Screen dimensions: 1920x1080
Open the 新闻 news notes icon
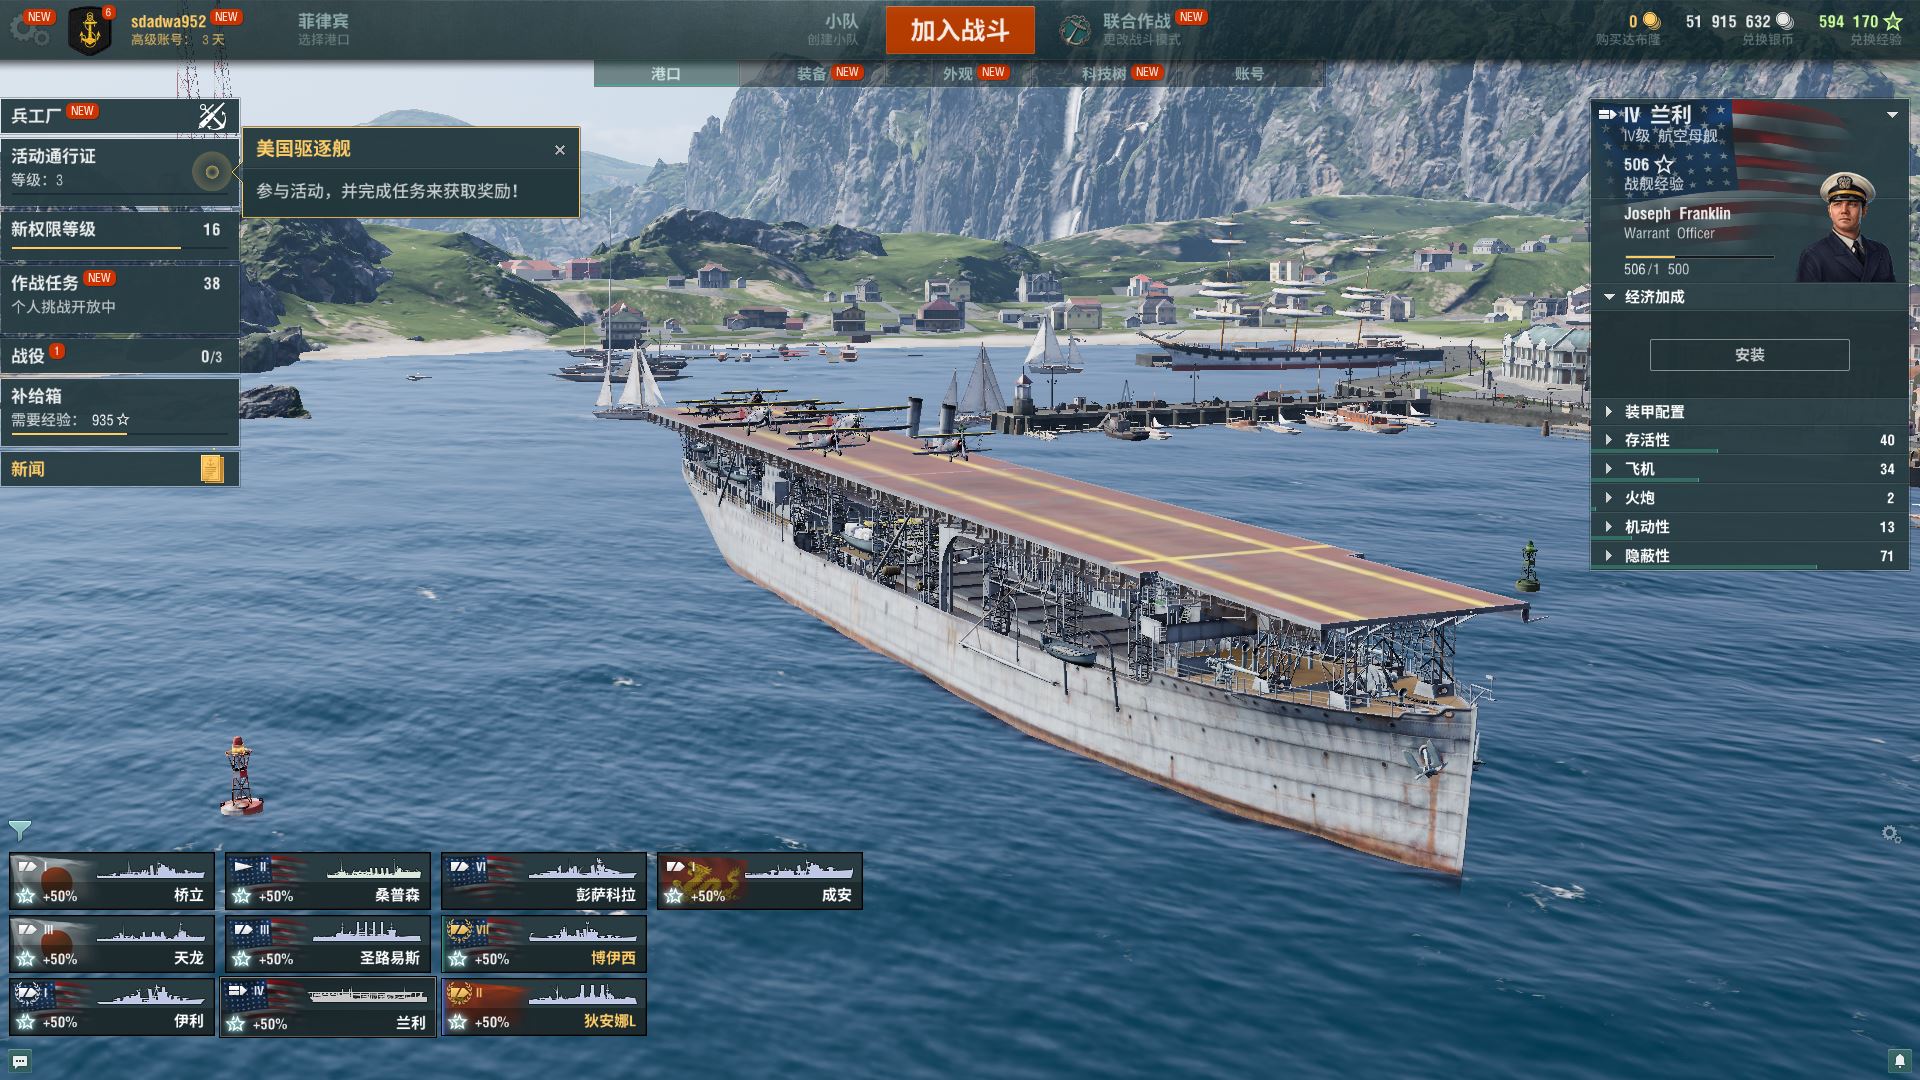[212, 469]
